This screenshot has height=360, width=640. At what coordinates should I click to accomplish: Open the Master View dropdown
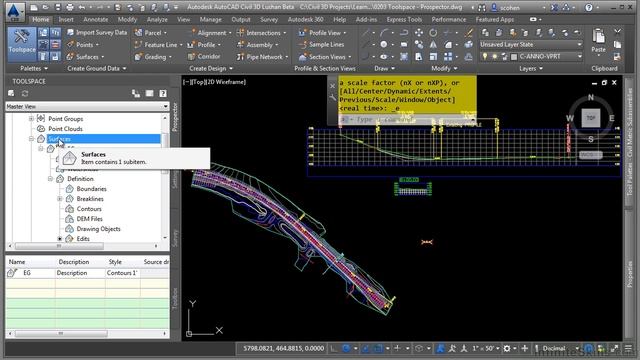87,106
